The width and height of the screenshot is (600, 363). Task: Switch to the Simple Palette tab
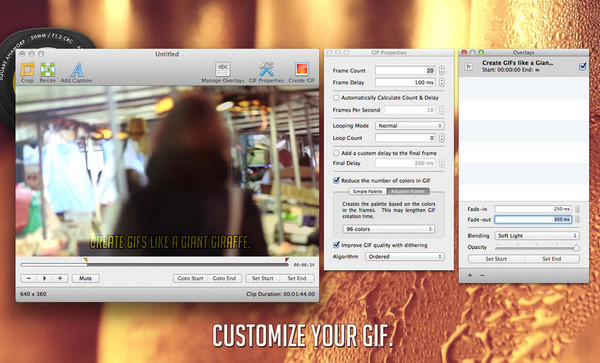[368, 191]
